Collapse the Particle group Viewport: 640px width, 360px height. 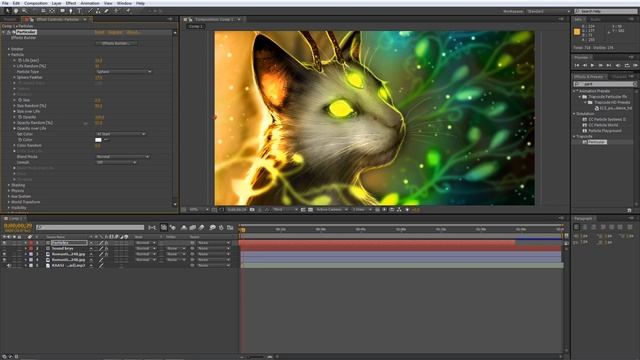click(9, 55)
